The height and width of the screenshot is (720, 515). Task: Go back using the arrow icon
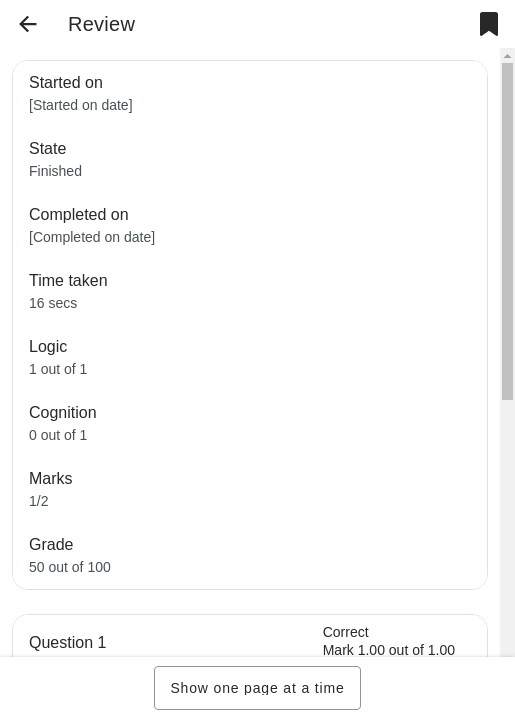[x=28, y=24]
